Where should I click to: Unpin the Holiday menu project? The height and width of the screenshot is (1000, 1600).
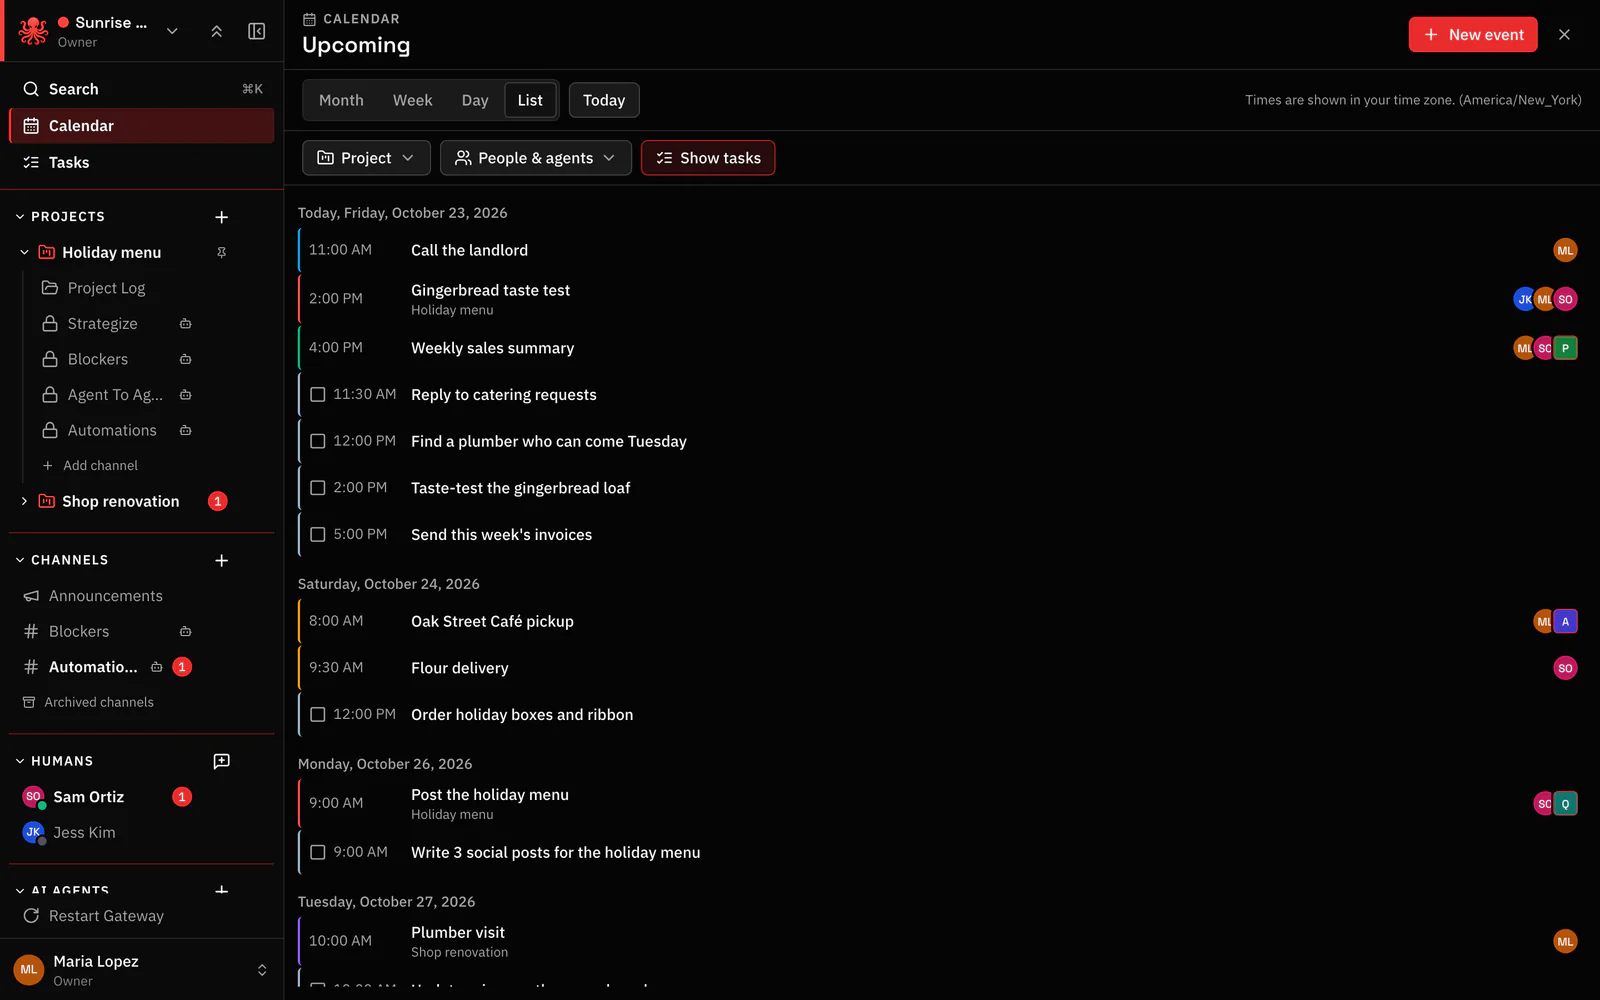pos(222,253)
